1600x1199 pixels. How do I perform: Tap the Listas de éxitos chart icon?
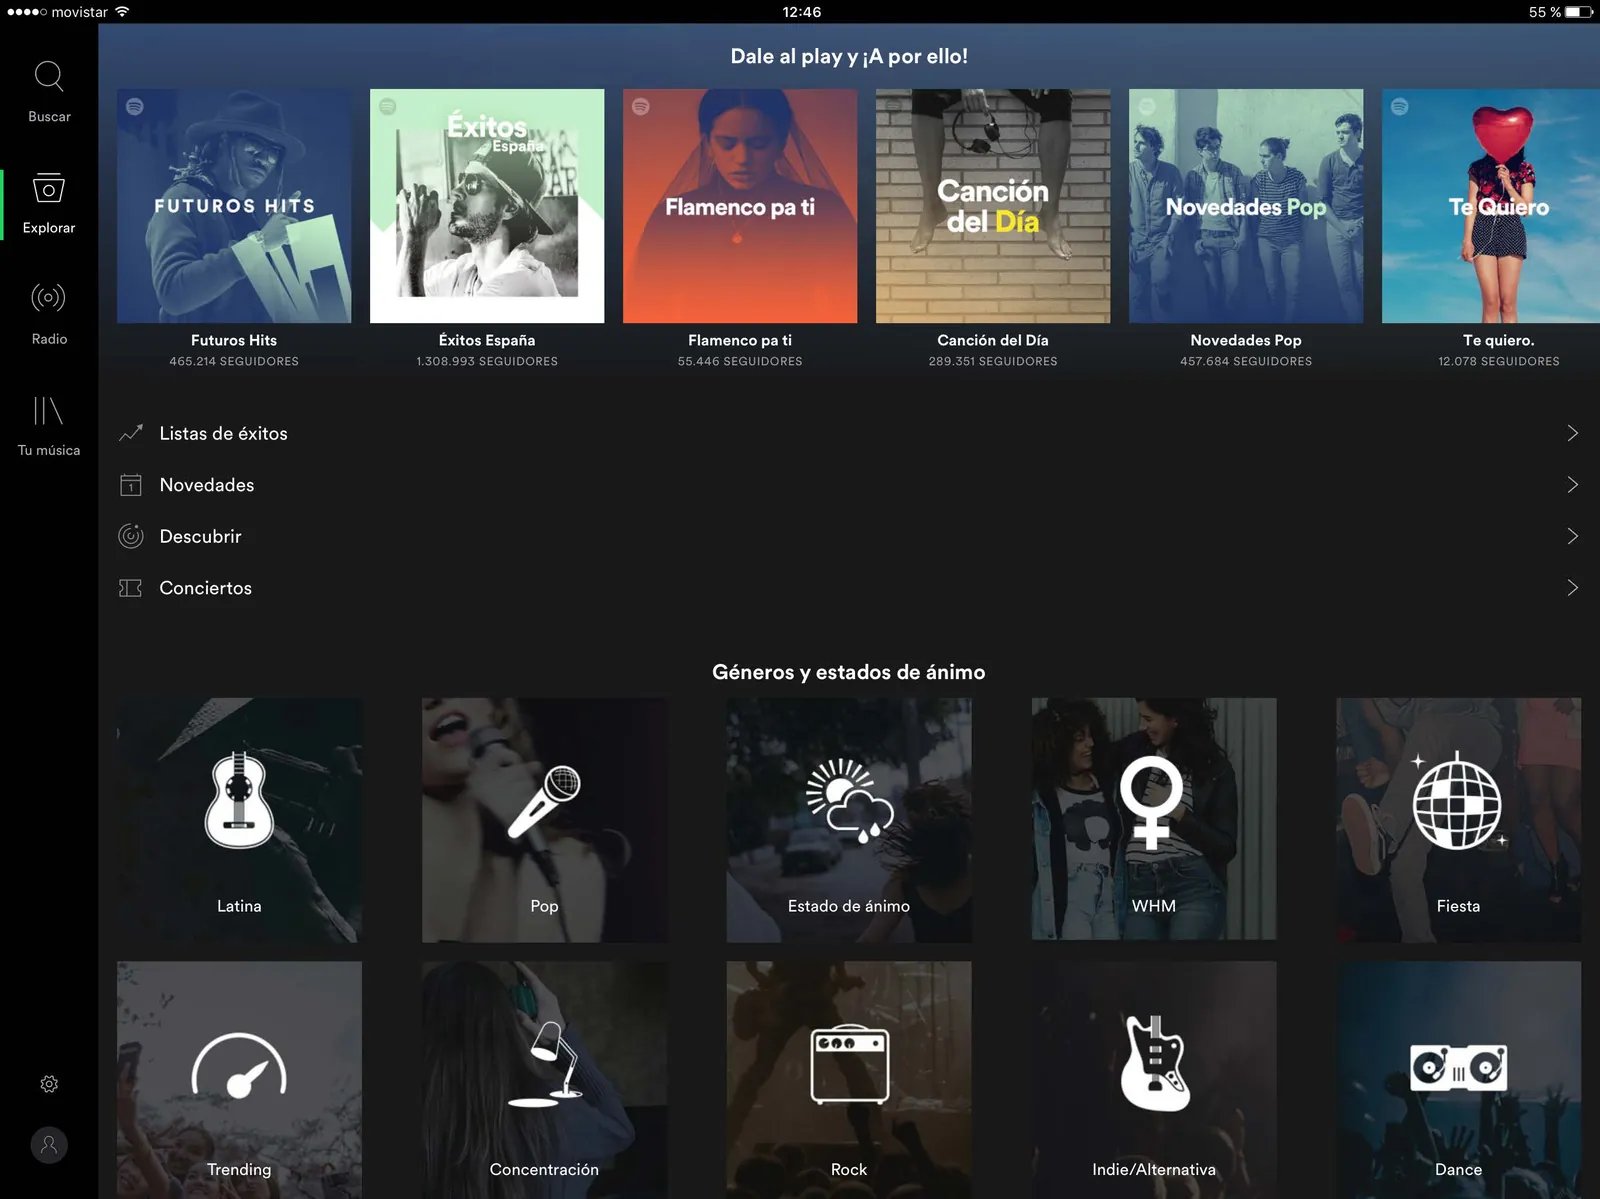pyautogui.click(x=131, y=433)
